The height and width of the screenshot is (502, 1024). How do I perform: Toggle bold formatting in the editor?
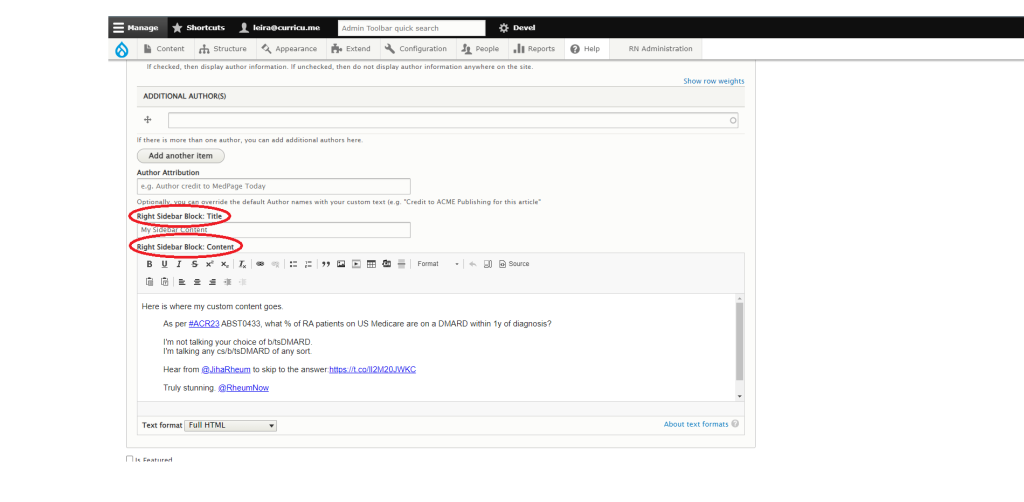pyautogui.click(x=149, y=264)
